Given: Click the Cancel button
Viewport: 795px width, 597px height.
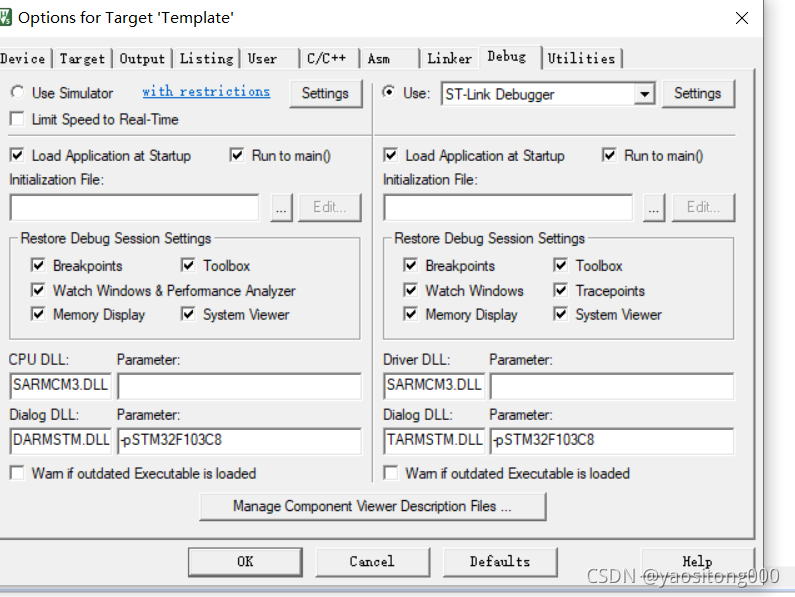Looking at the screenshot, I should click(372, 561).
